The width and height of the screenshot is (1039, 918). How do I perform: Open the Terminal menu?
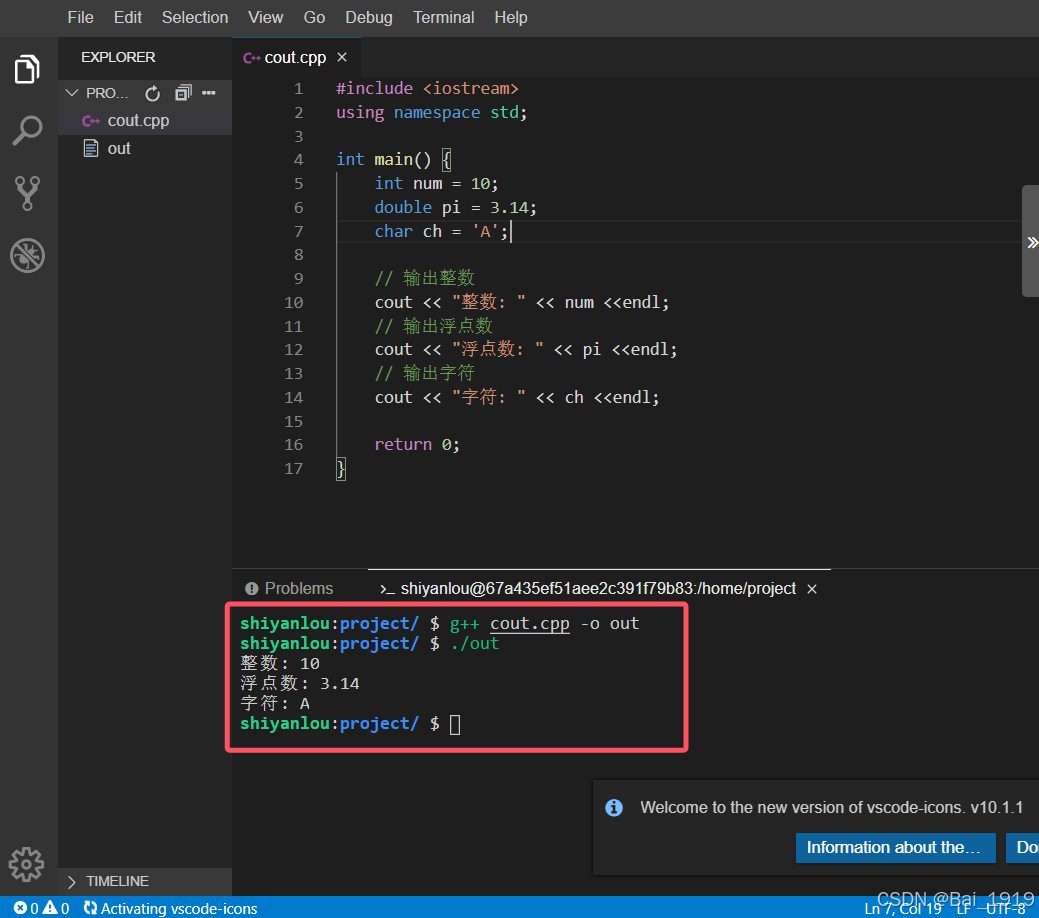tap(443, 17)
